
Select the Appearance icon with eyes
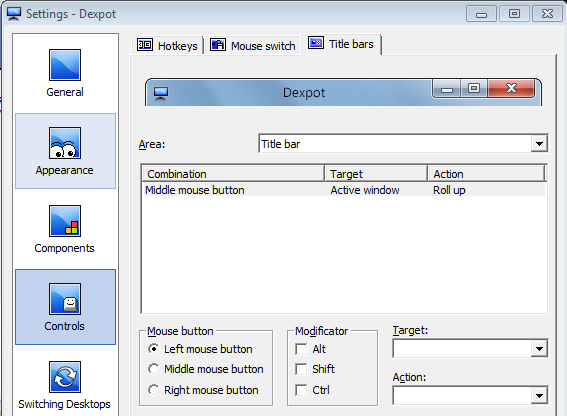click(65, 143)
